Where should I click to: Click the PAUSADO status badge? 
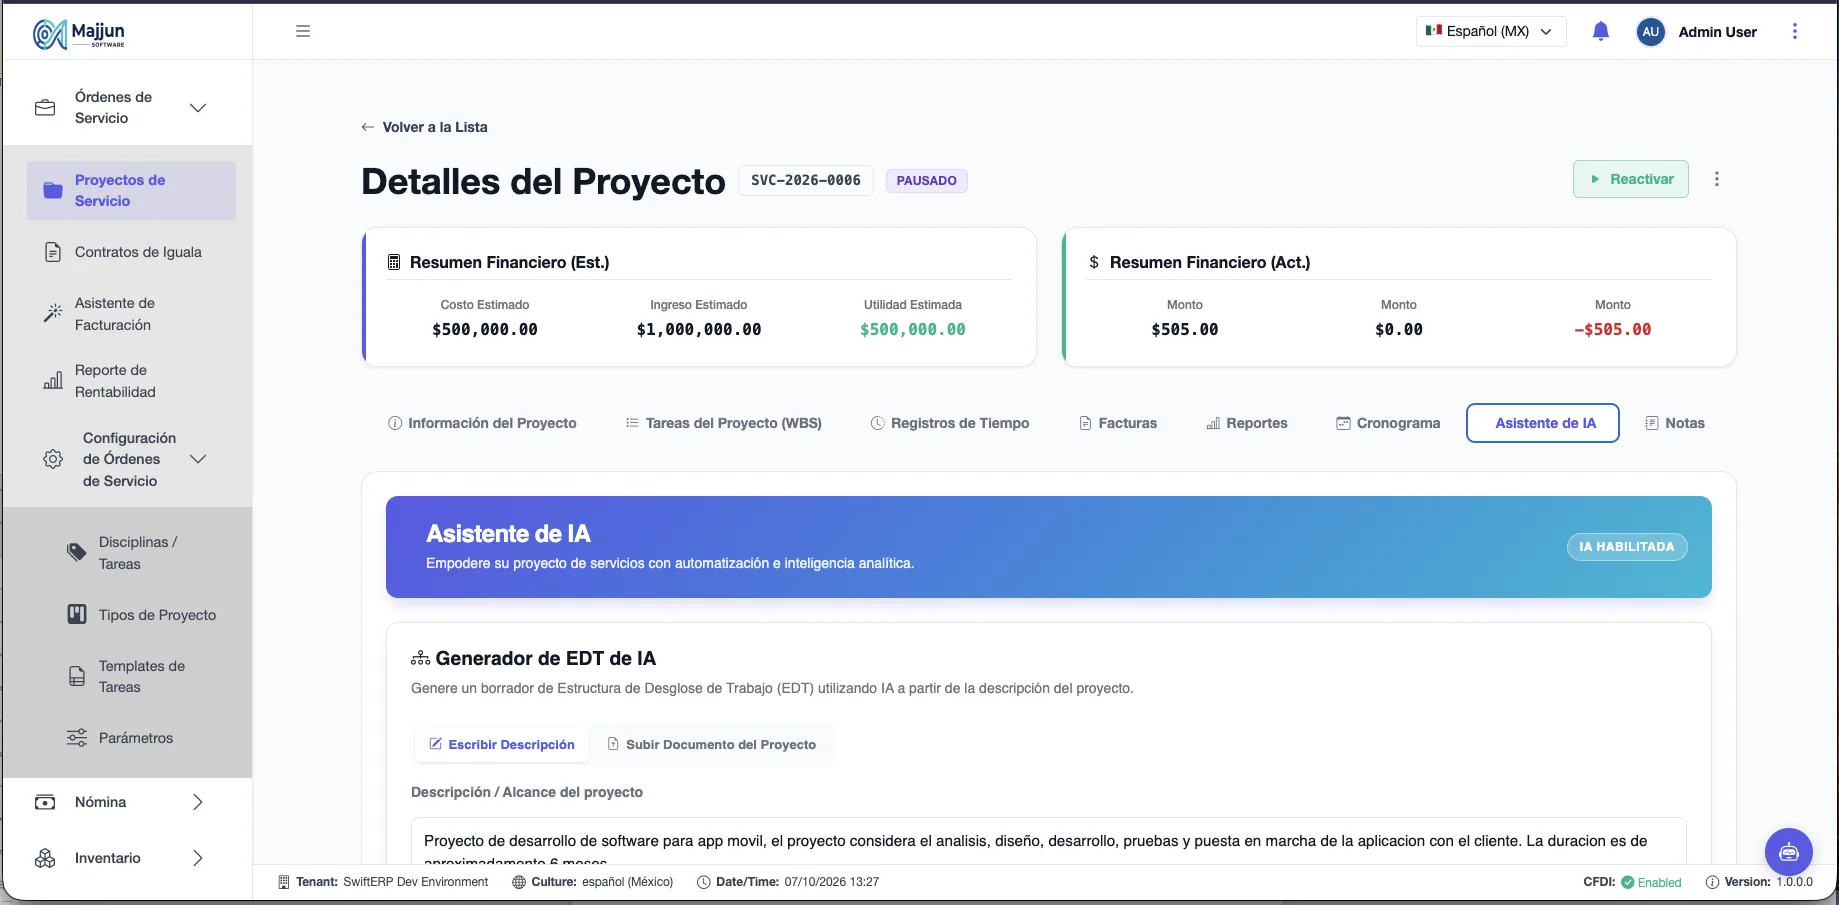coord(926,181)
